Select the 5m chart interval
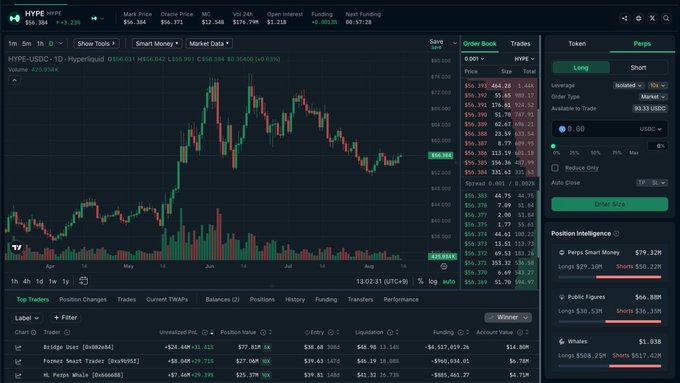The width and height of the screenshot is (680, 383). click(x=26, y=43)
